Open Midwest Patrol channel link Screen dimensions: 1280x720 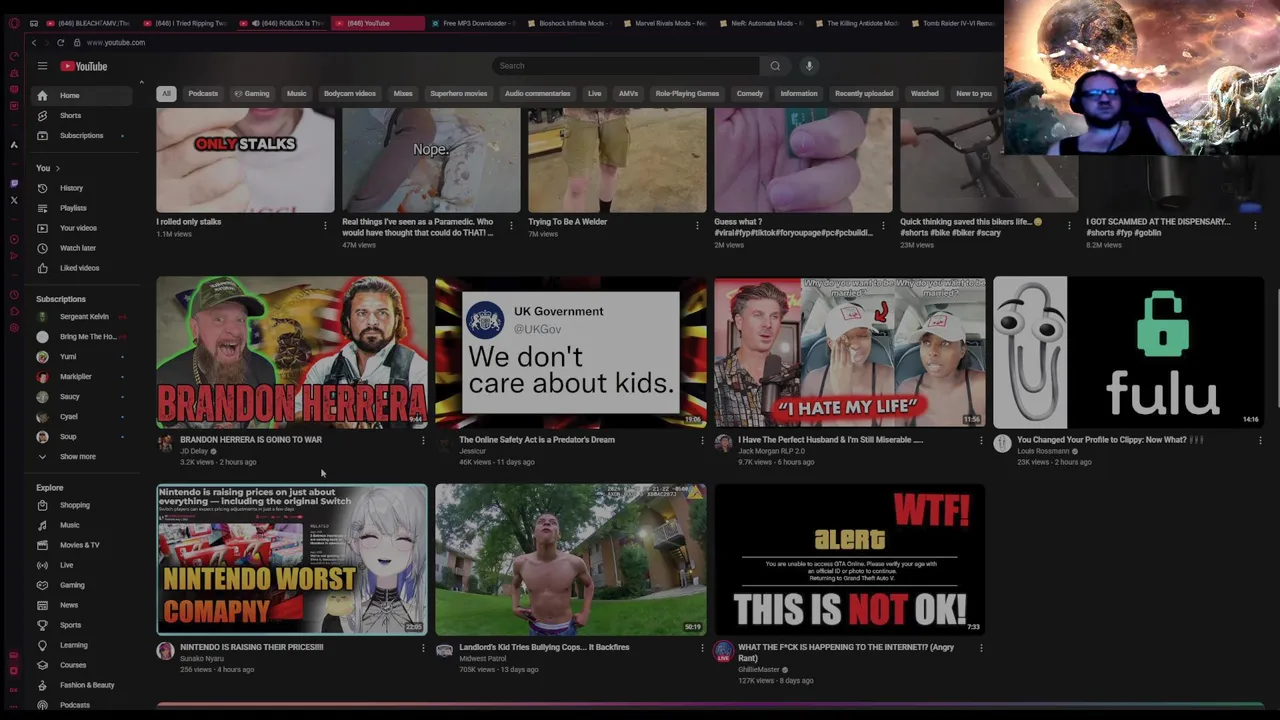point(482,659)
